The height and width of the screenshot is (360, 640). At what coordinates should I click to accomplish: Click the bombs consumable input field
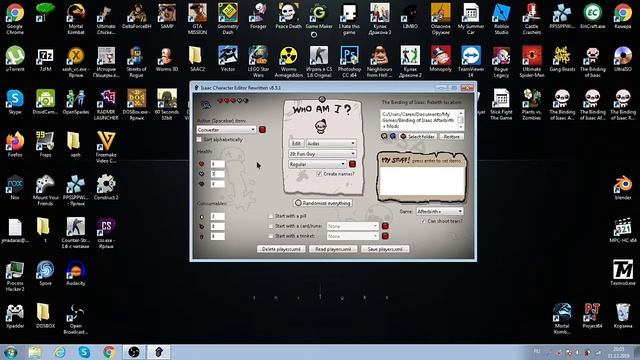(x=218, y=226)
